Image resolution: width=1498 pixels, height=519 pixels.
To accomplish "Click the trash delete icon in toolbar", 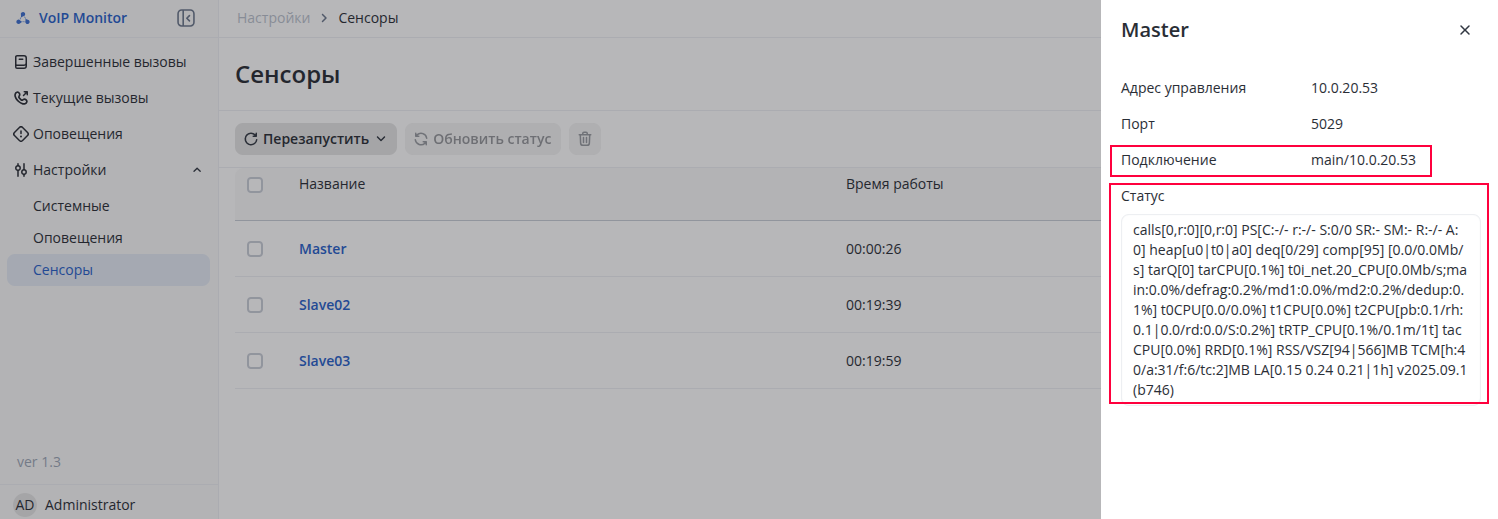I will (x=585, y=139).
